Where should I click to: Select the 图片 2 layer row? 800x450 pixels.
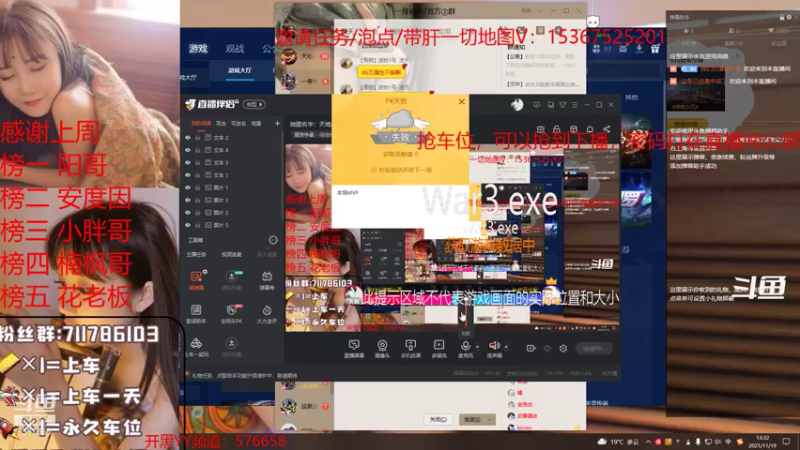(233, 213)
